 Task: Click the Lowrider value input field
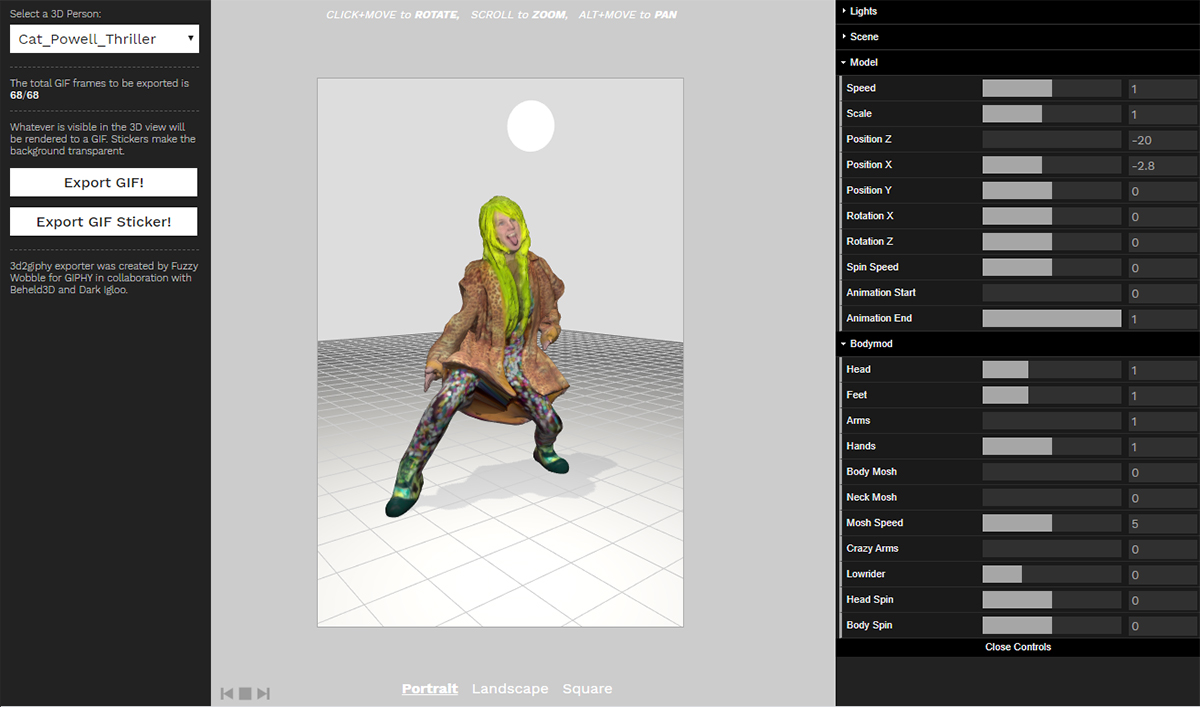click(x=1162, y=574)
